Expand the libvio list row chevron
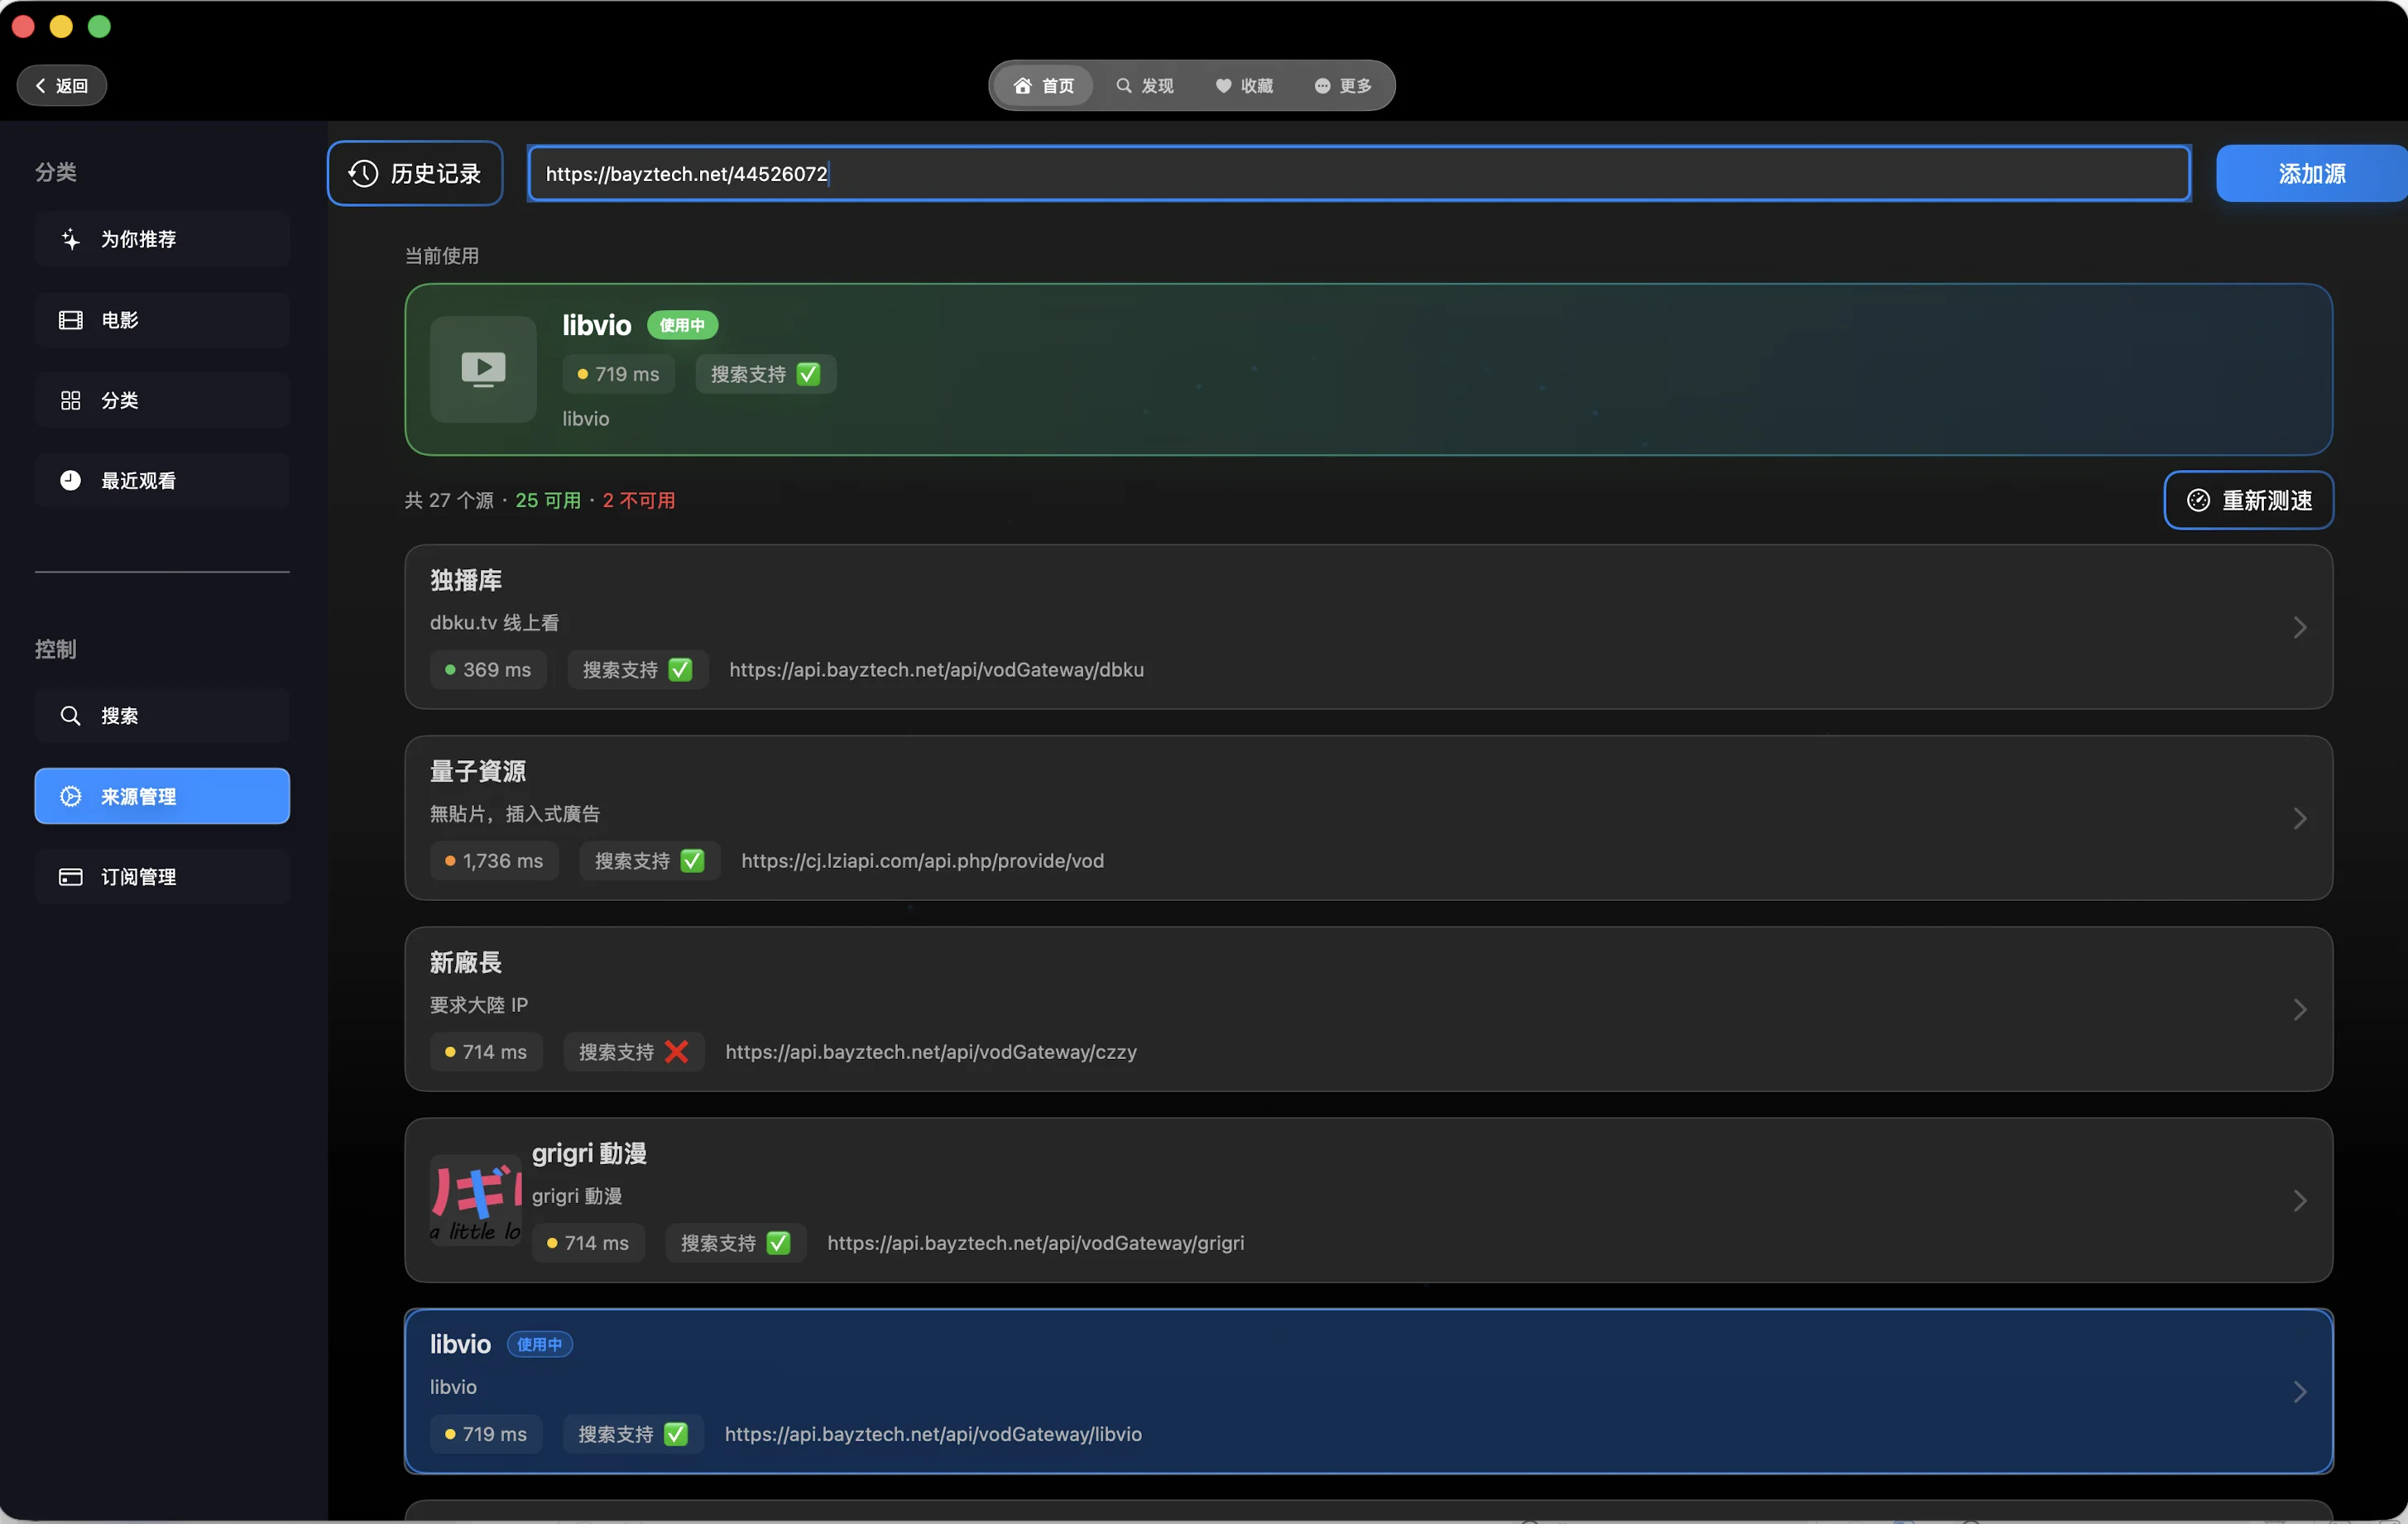Screen dimensions: 2408x1524 tap(2299, 1392)
